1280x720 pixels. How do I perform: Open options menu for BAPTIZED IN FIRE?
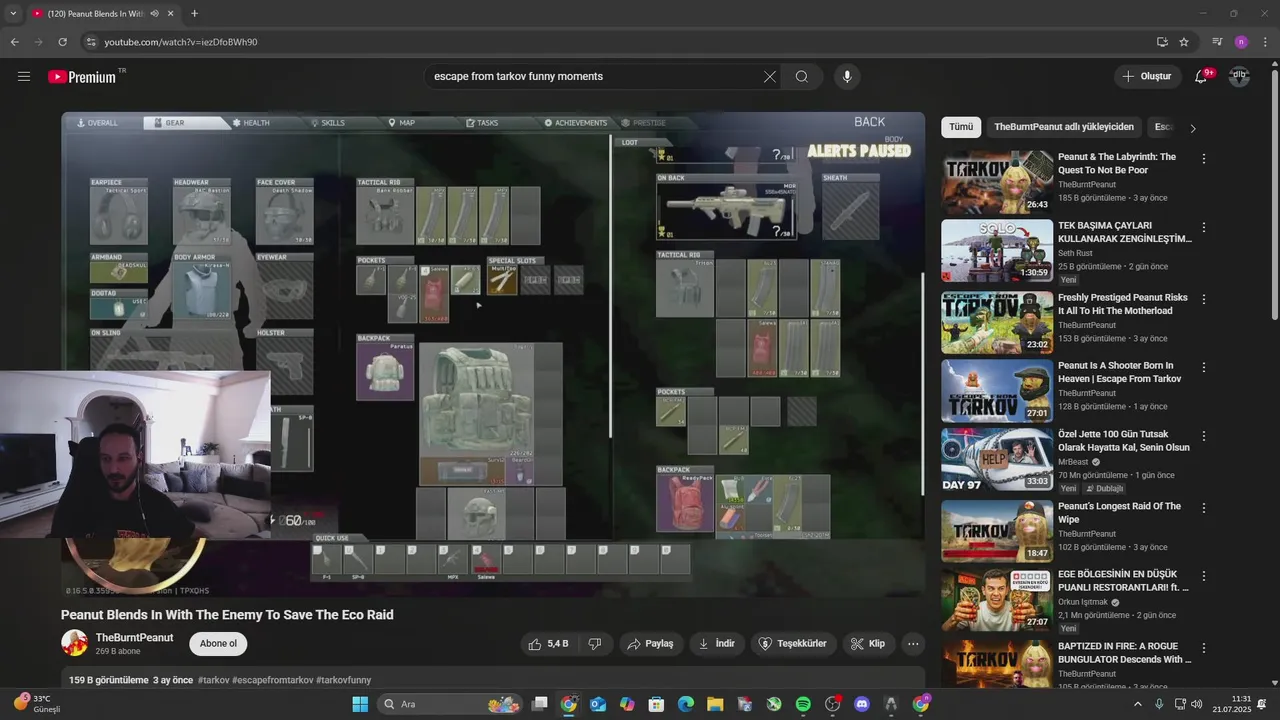1204,648
